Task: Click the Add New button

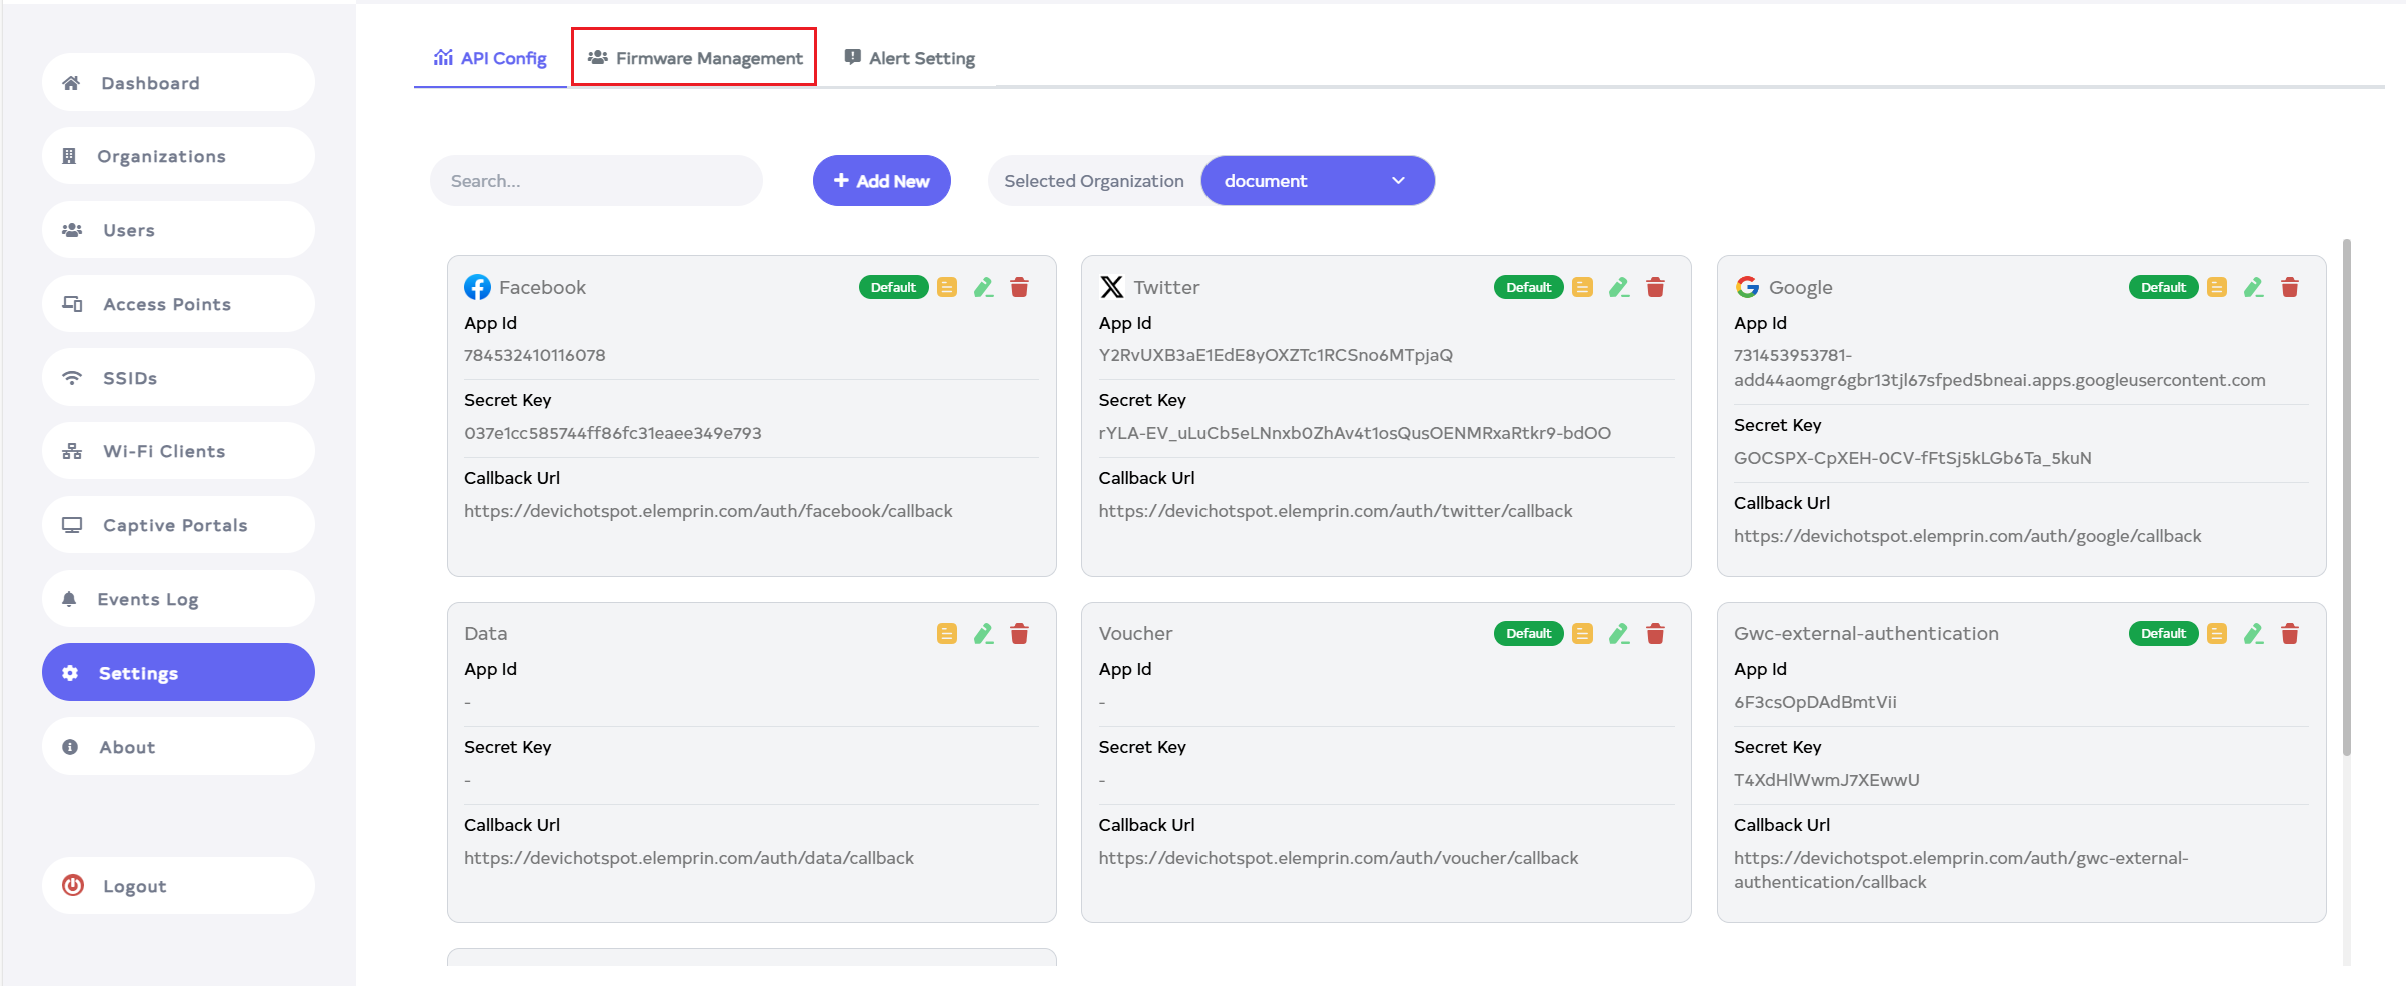Action: (x=881, y=181)
